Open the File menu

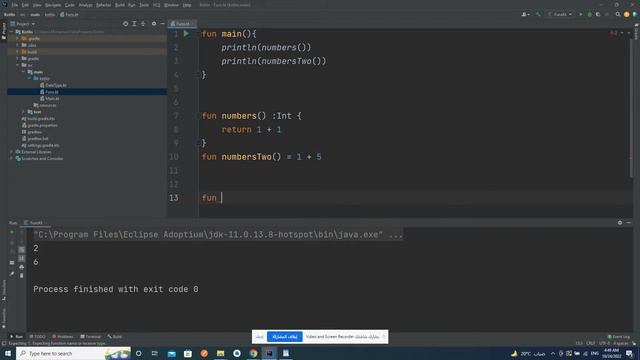15,5
